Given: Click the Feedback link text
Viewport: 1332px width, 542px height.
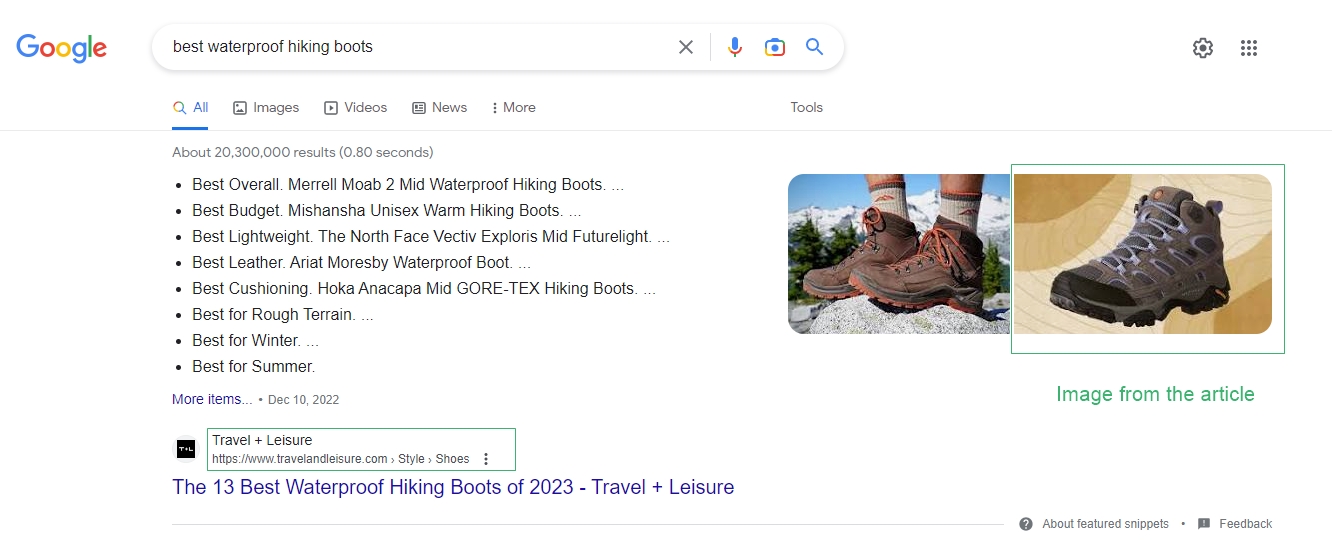Looking at the screenshot, I should pos(1245,524).
